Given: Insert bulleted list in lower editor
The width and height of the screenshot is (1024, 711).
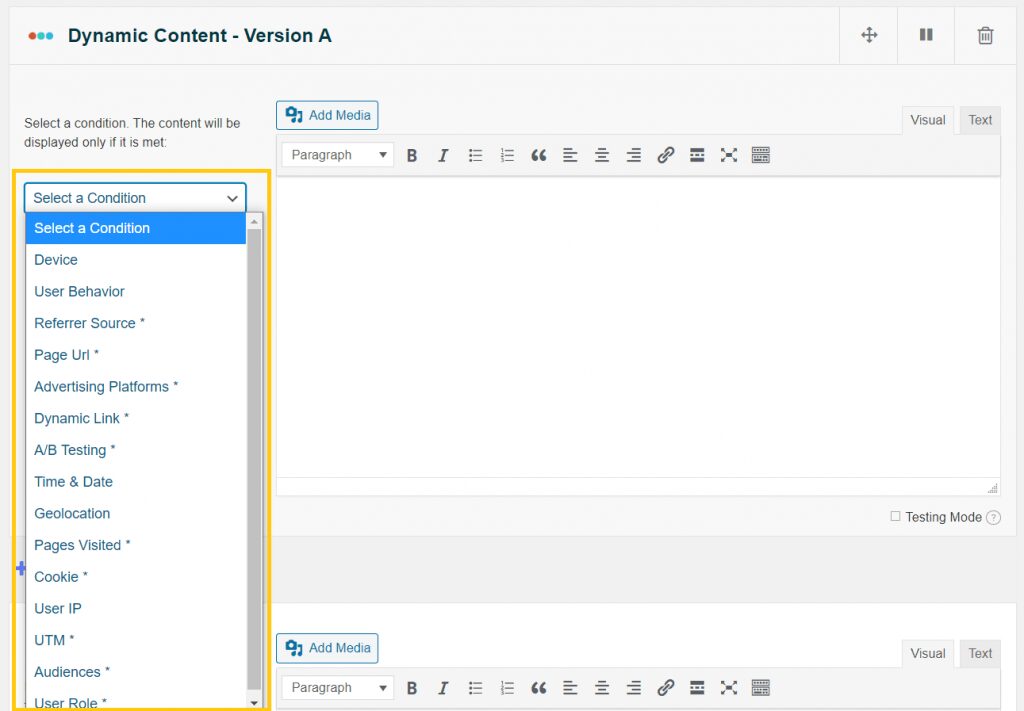Looking at the screenshot, I should [x=475, y=688].
